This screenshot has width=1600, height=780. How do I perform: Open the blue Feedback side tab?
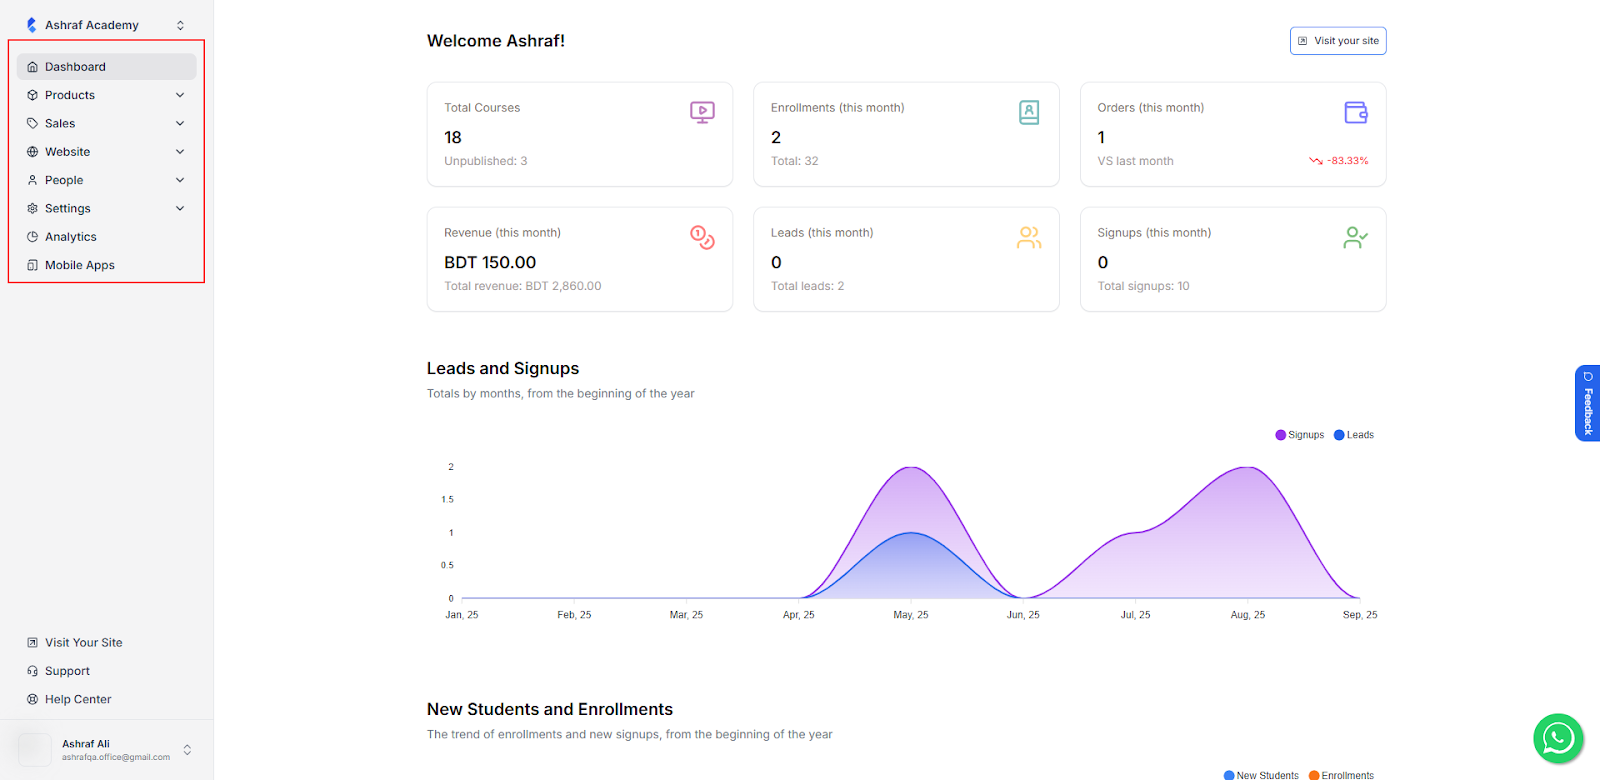pyautogui.click(x=1587, y=403)
